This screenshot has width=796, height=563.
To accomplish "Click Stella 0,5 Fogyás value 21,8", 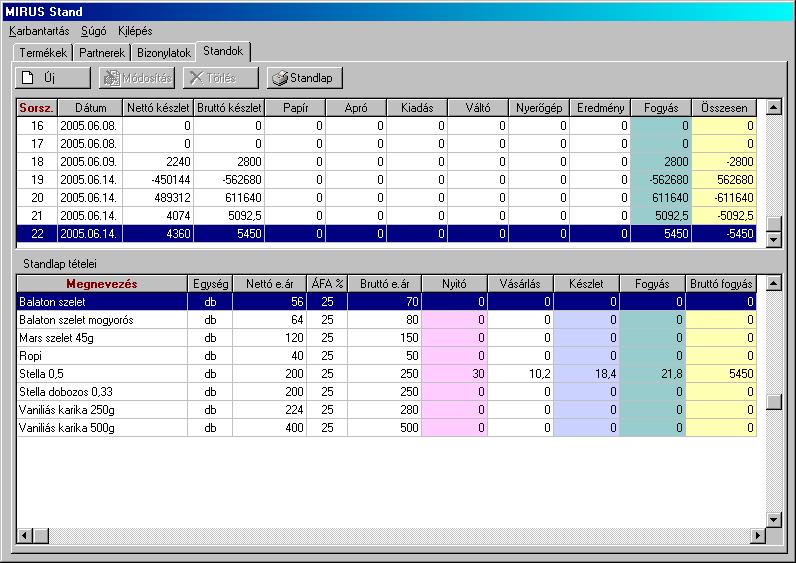I will [652, 374].
